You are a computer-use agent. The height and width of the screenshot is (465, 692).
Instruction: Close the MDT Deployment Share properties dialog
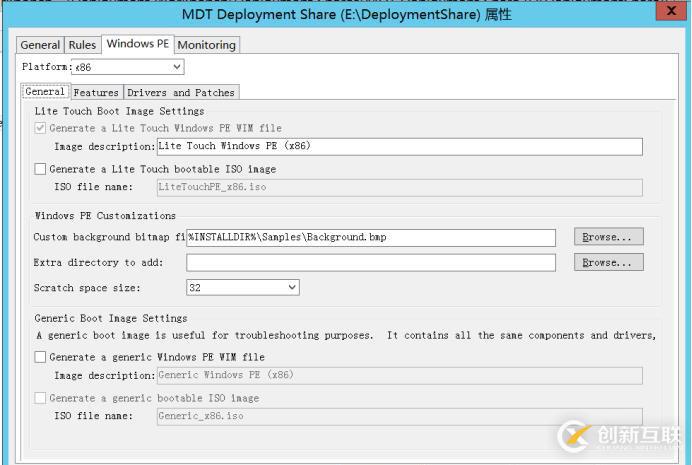(x=671, y=11)
